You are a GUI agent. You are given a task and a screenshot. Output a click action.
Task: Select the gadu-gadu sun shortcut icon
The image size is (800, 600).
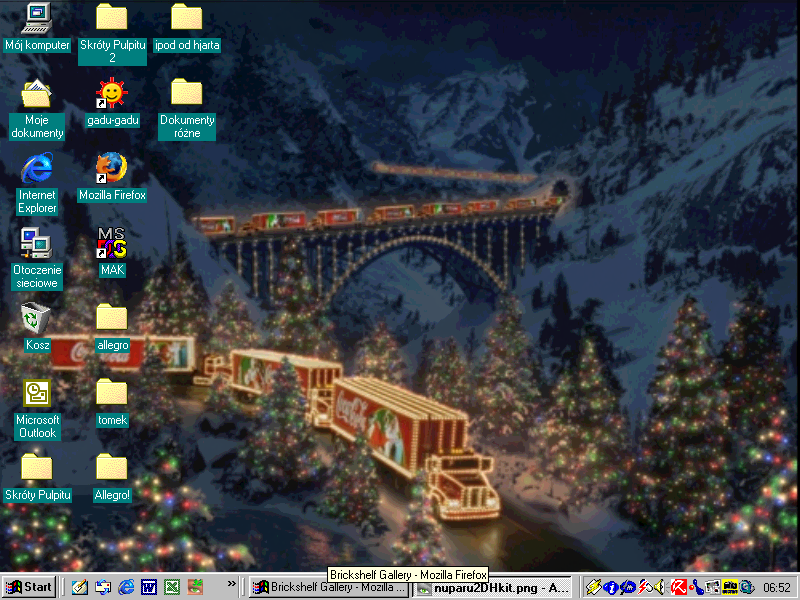click(112, 93)
